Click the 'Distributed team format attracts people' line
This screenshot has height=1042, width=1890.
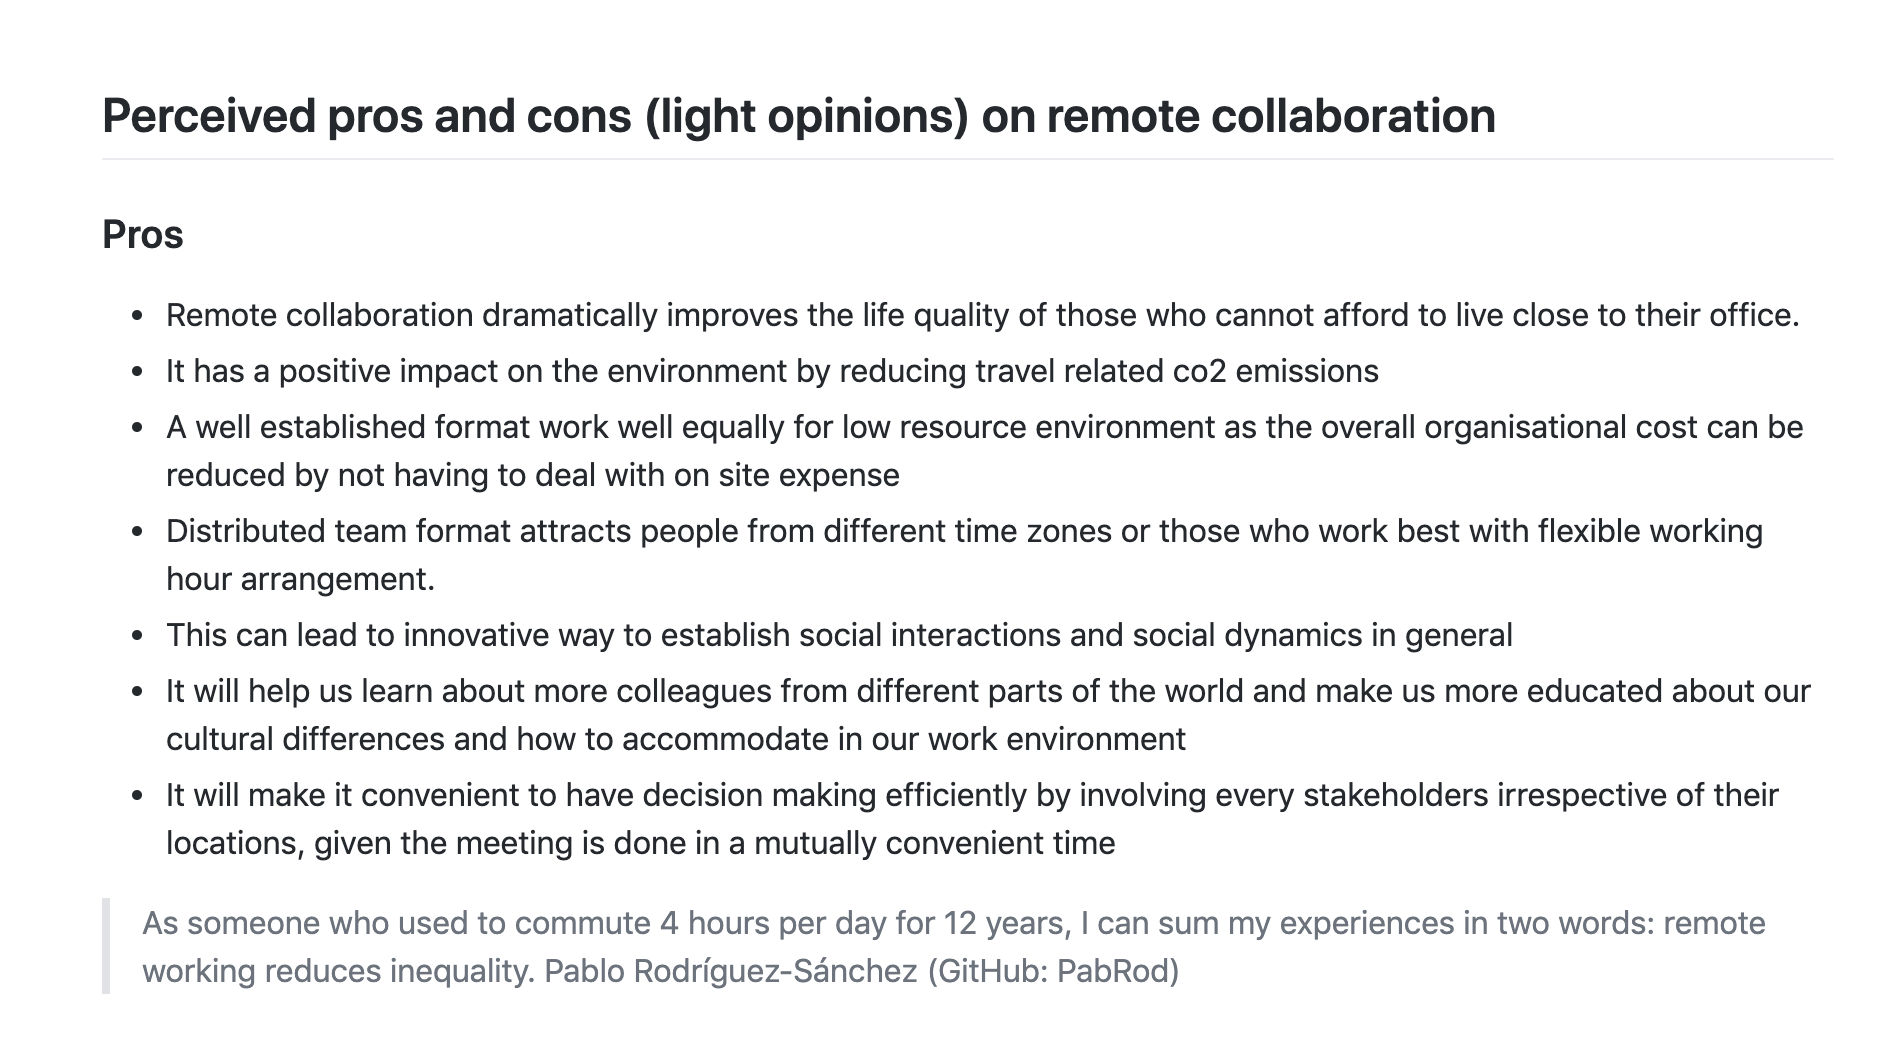coord(964,531)
